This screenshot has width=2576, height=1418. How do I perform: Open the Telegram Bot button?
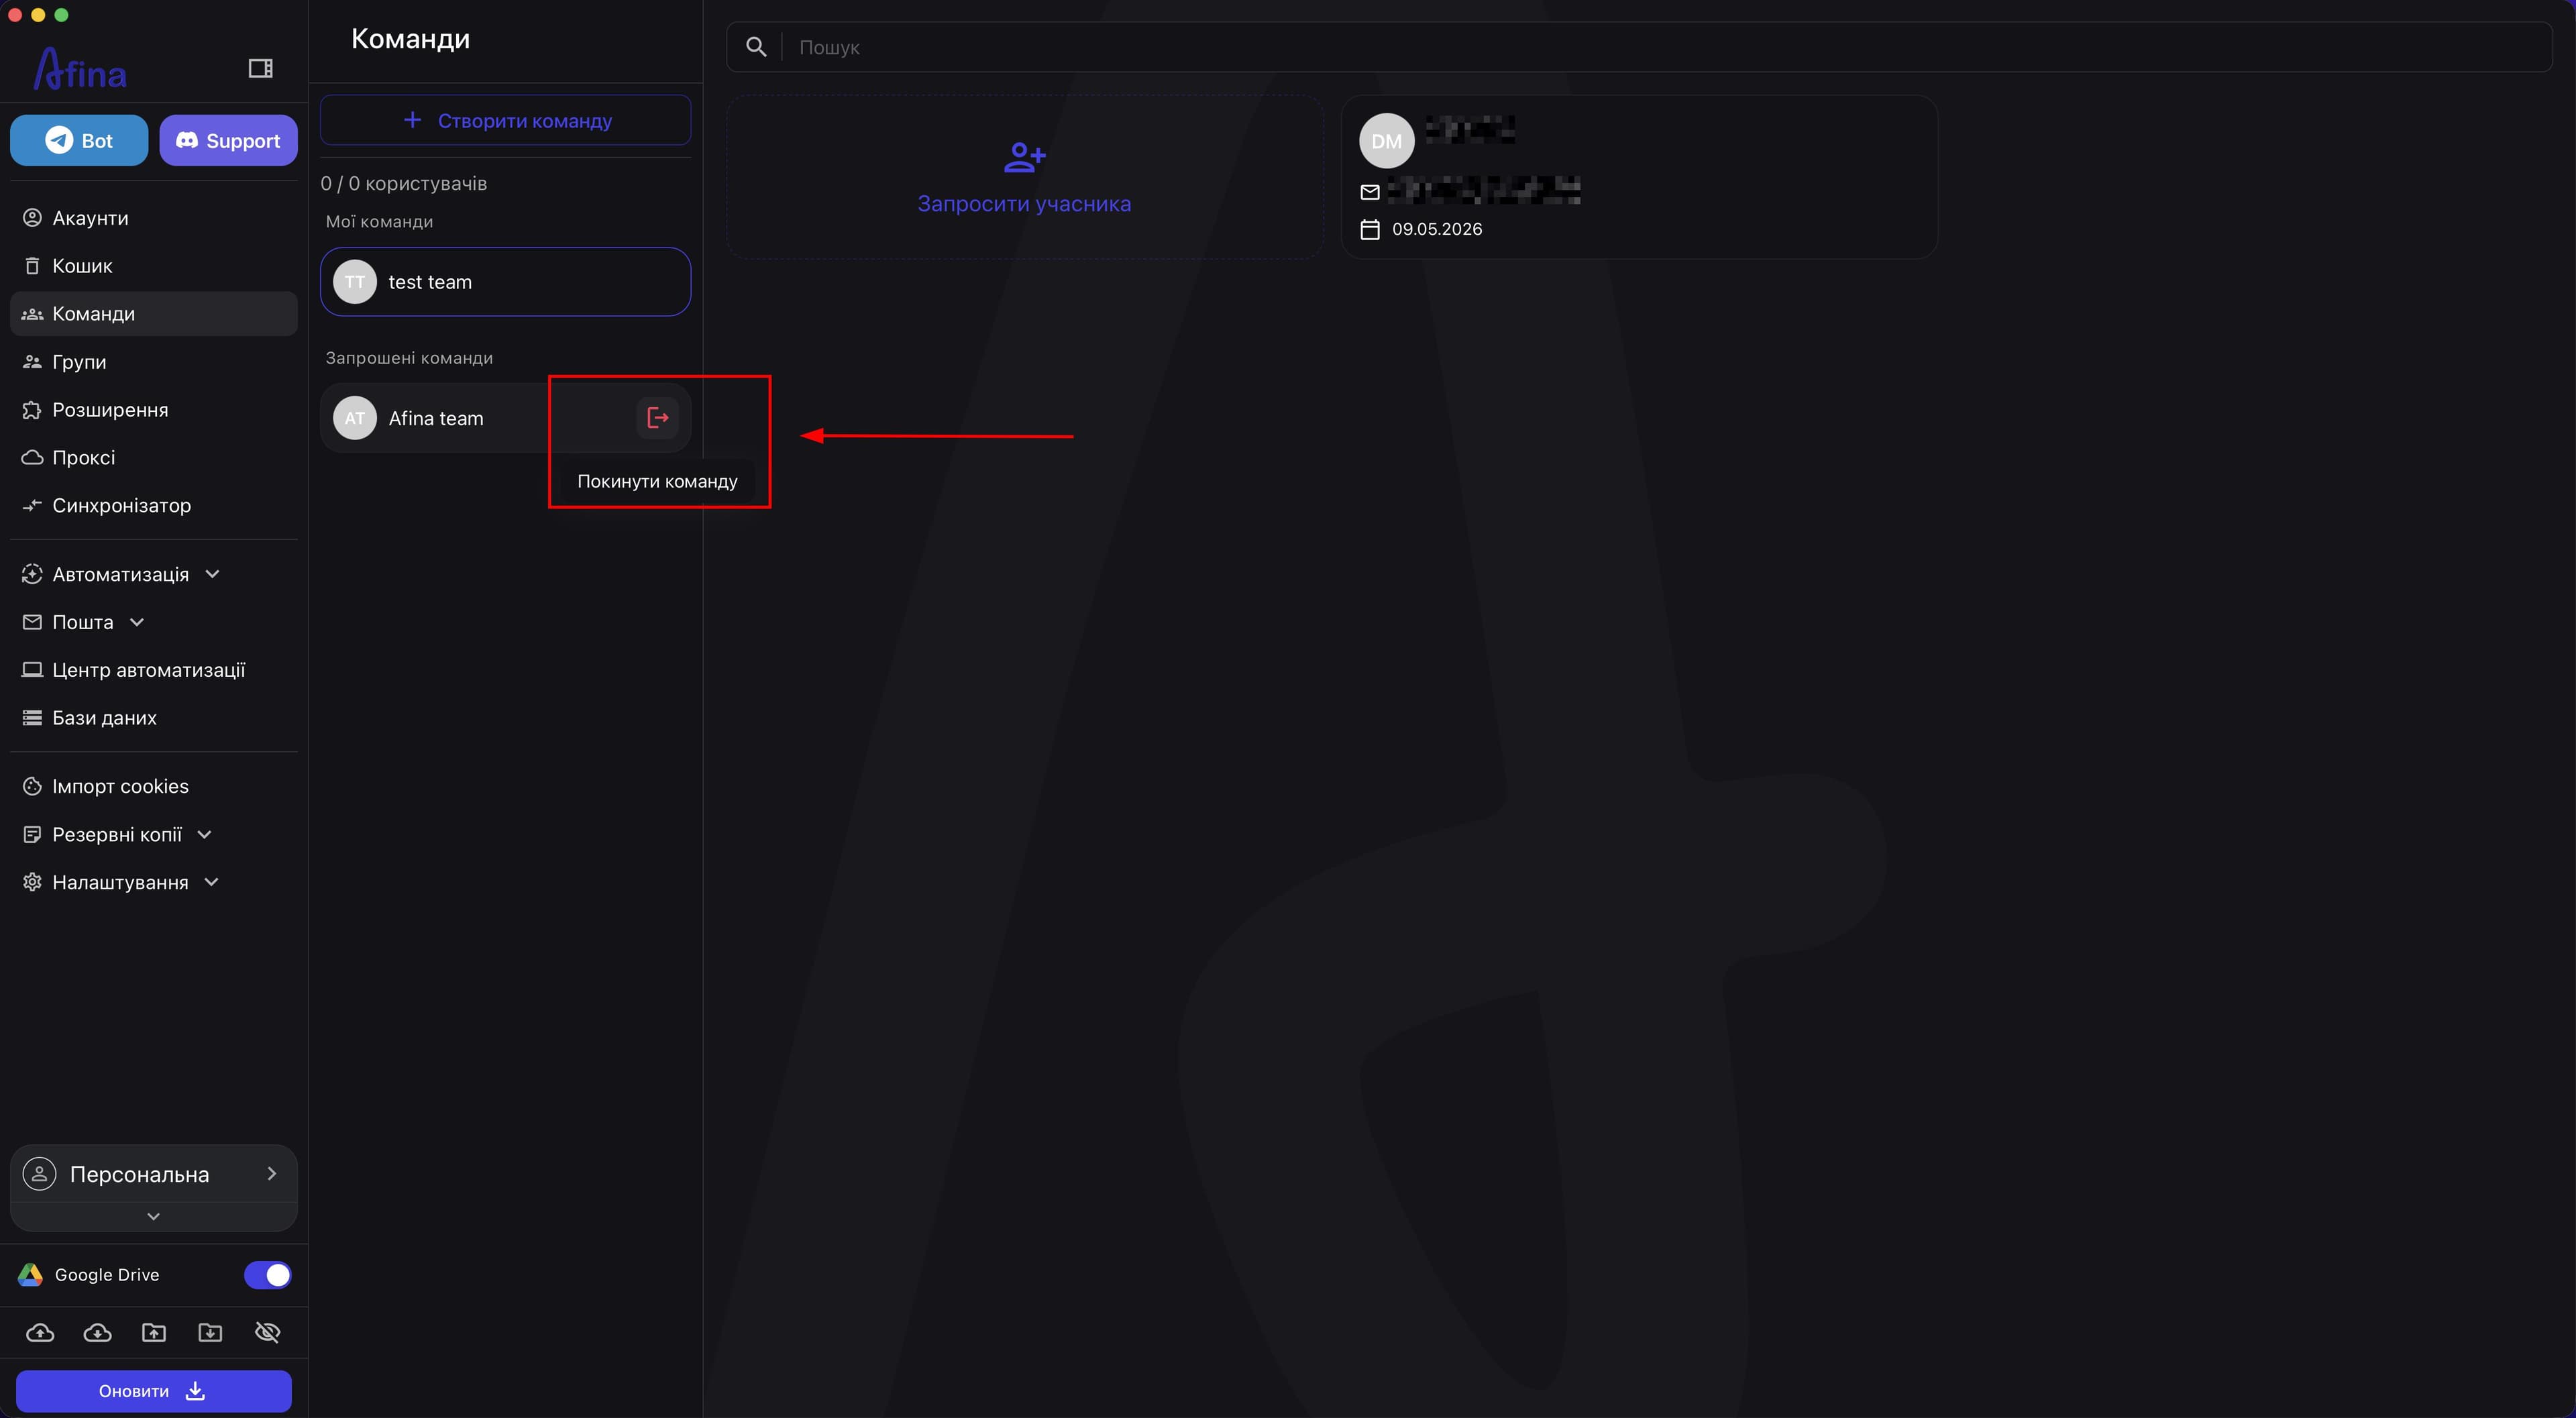(x=79, y=140)
